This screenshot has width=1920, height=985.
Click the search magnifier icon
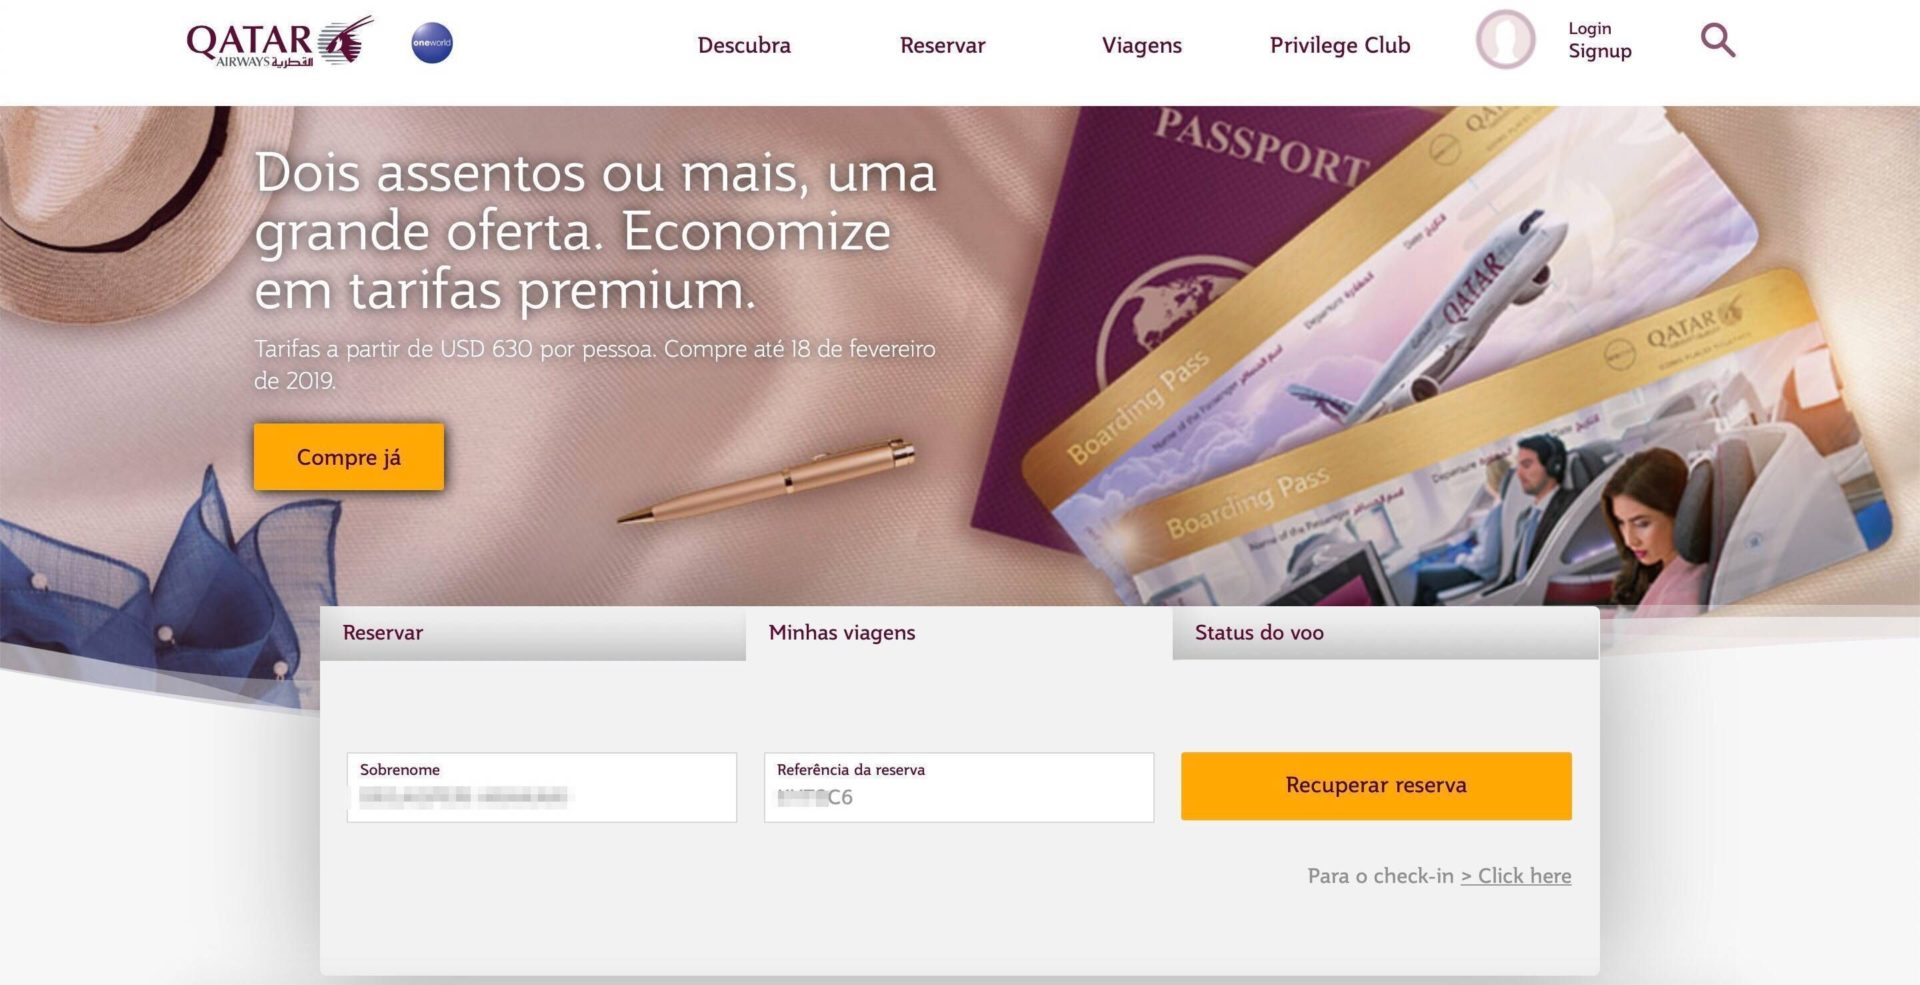point(1717,40)
